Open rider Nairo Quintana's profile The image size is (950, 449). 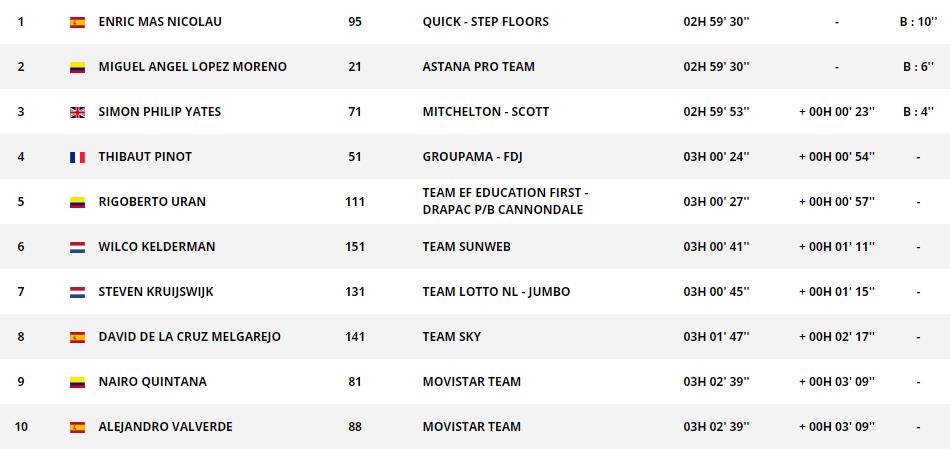pyautogui.click(x=154, y=382)
